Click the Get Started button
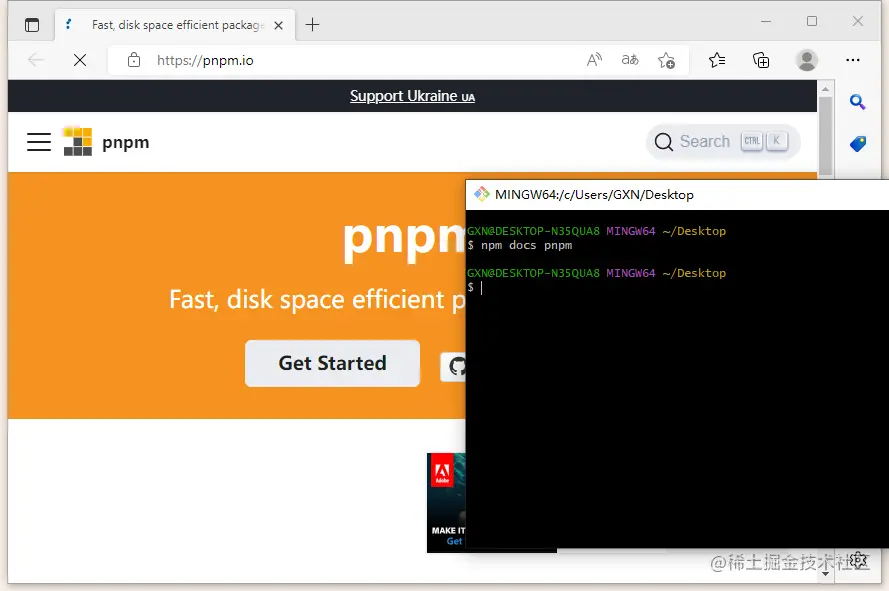 (332, 363)
